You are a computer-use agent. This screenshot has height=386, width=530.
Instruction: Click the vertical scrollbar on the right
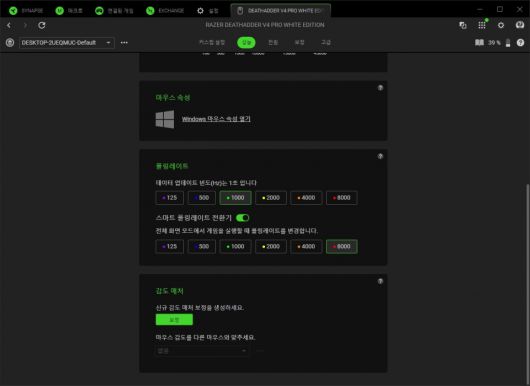coord(528,284)
